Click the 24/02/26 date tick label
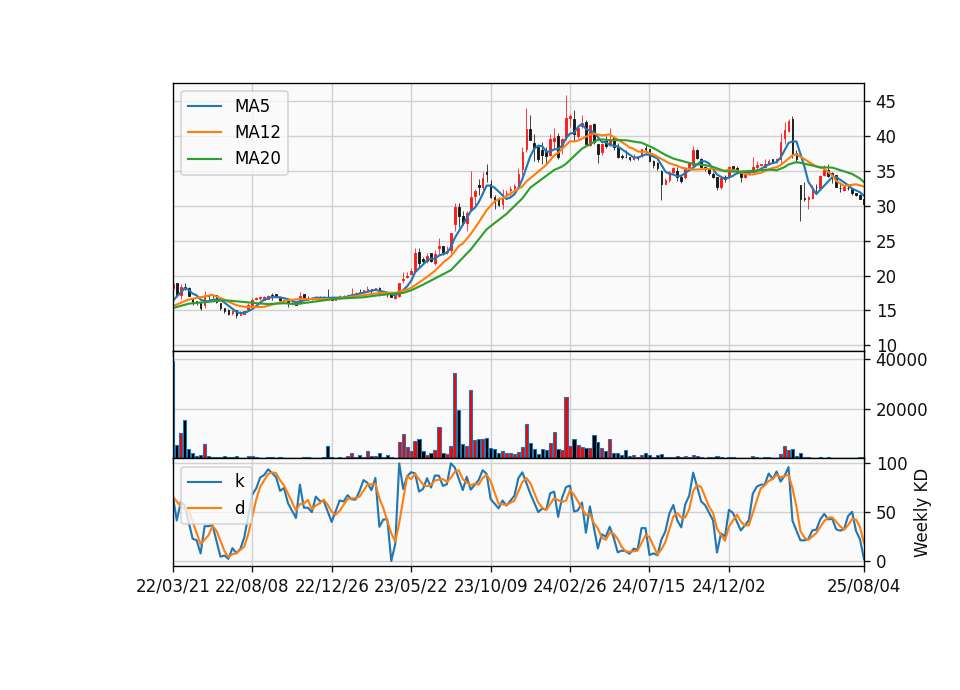The height and width of the screenshot is (690, 960). point(569,586)
